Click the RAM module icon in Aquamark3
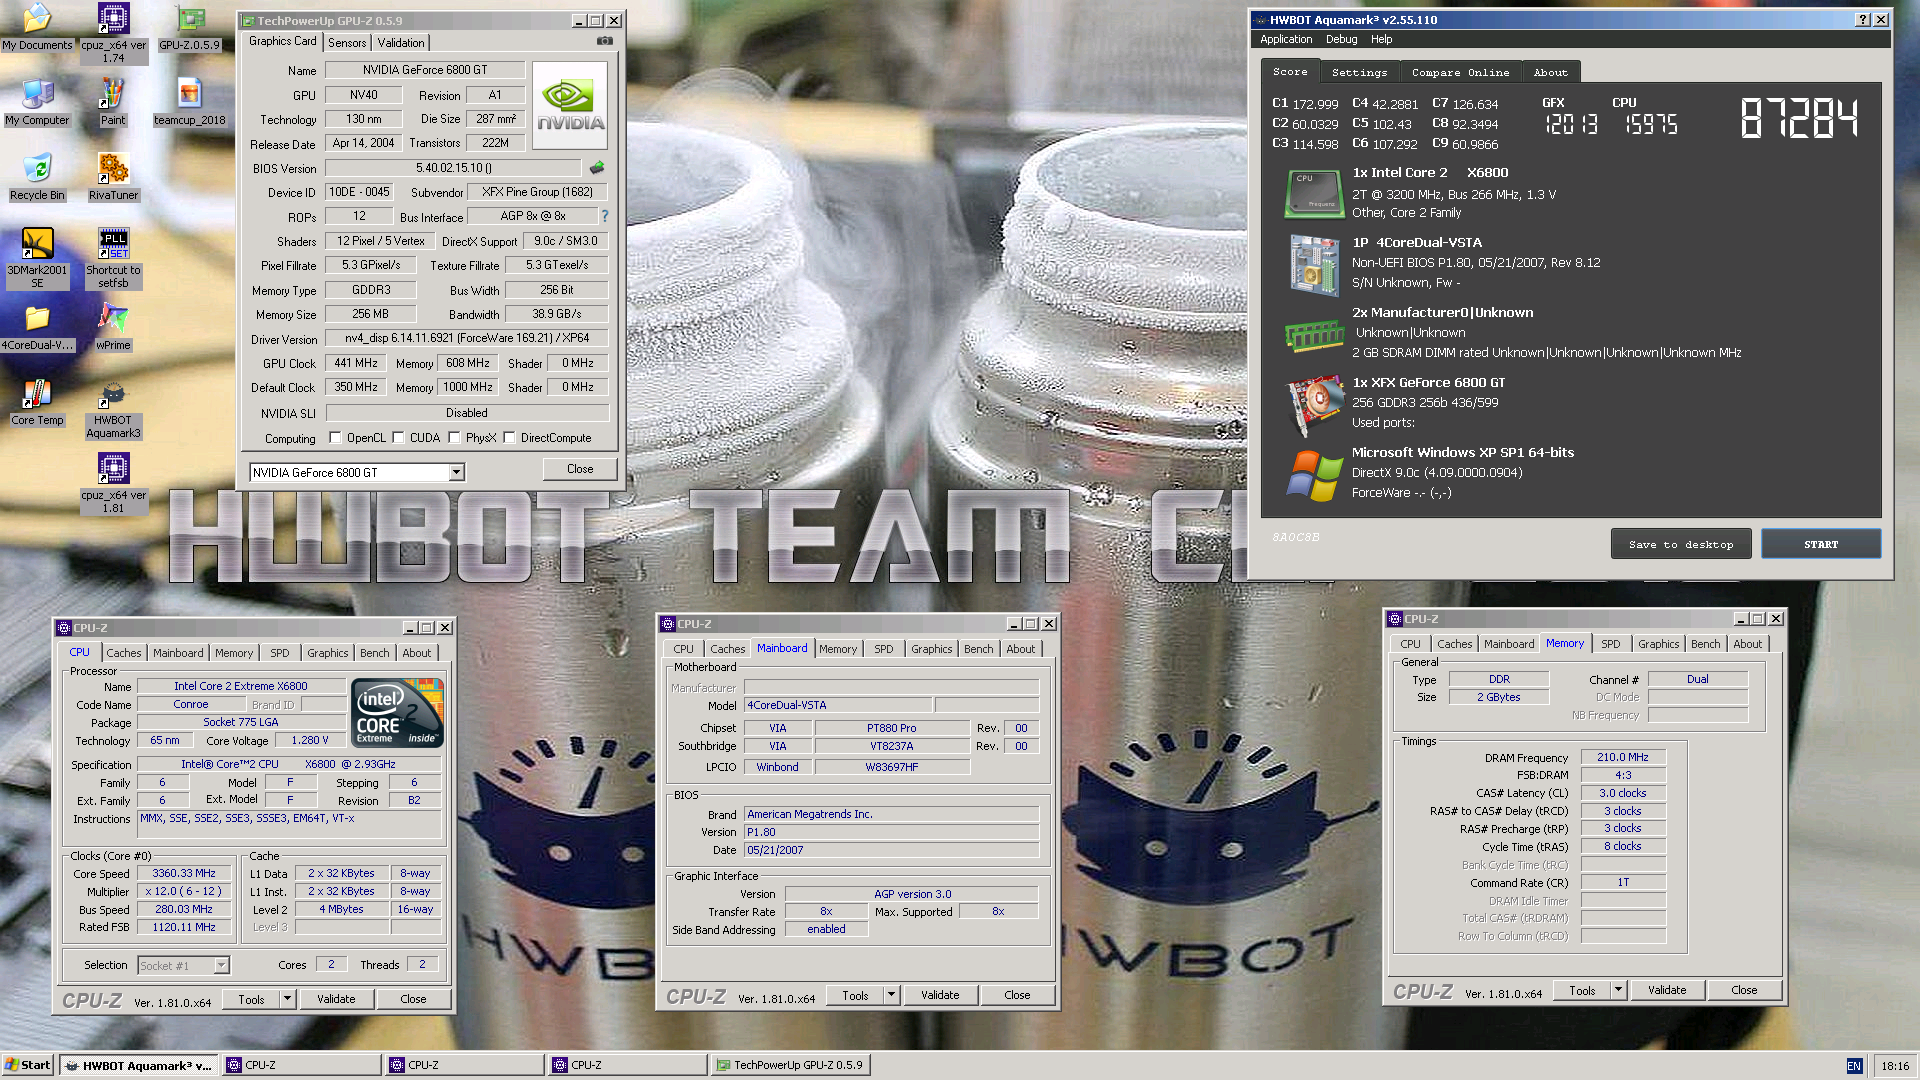The height and width of the screenshot is (1080, 1920). pyautogui.click(x=1314, y=335)
